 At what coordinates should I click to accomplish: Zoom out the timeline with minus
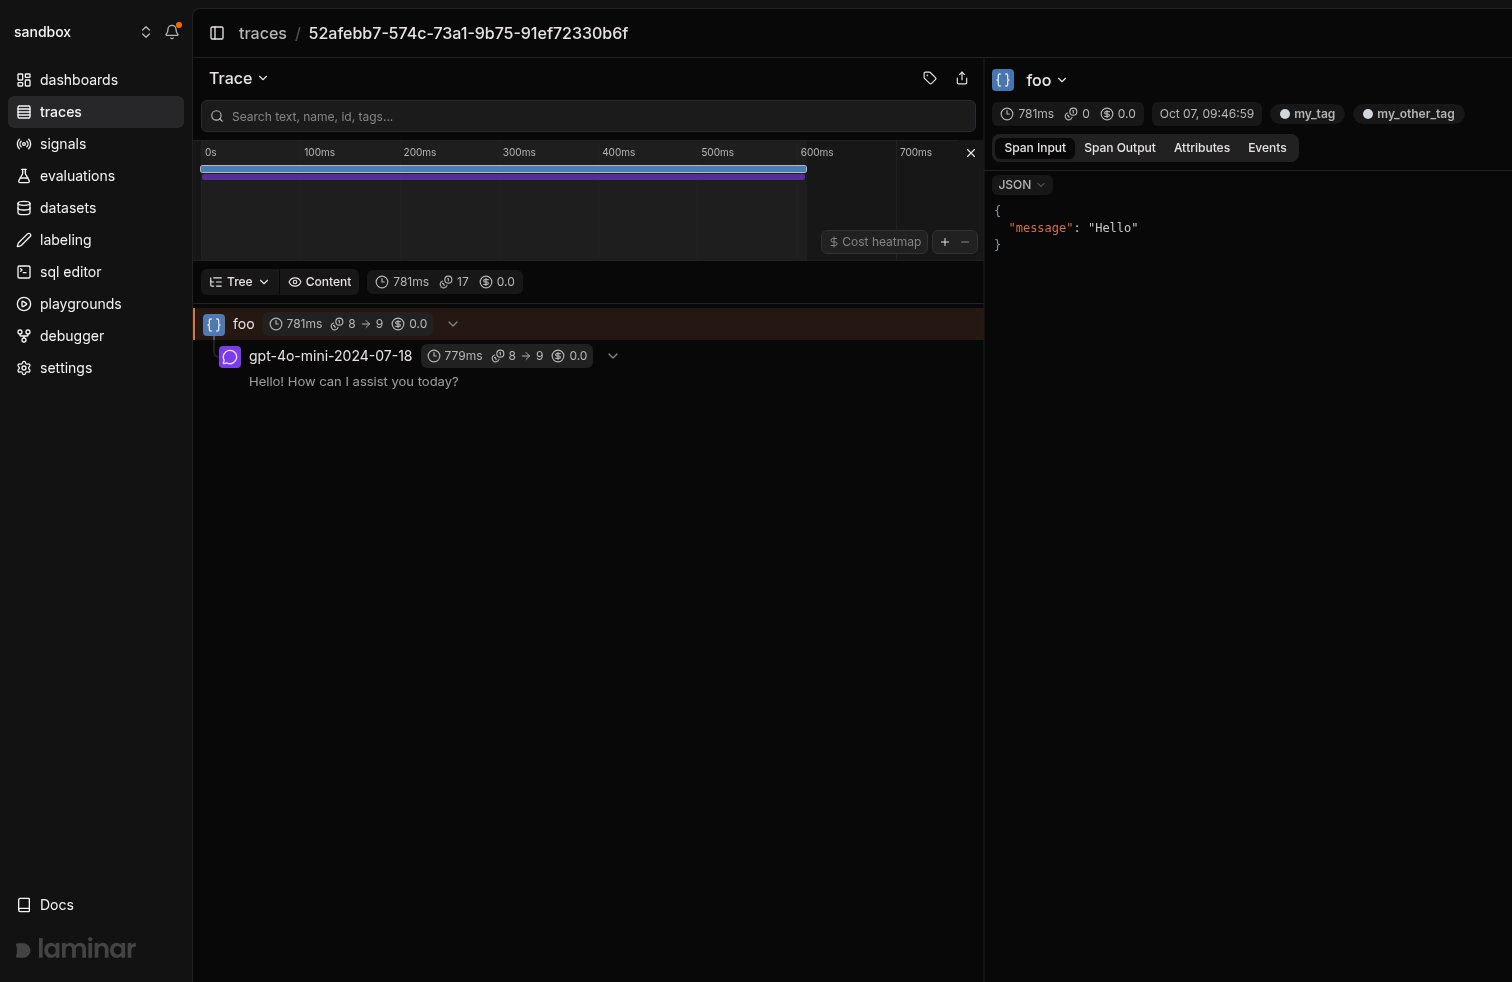965,242
